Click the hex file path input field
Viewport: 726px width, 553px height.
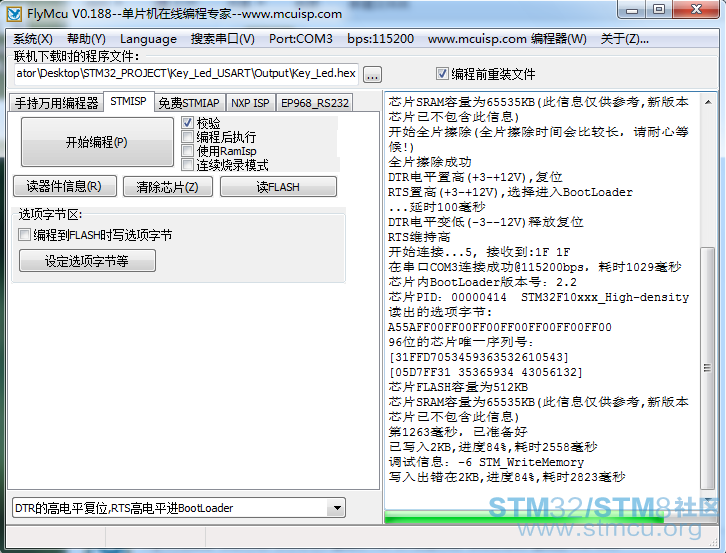[x=186, y=74]
